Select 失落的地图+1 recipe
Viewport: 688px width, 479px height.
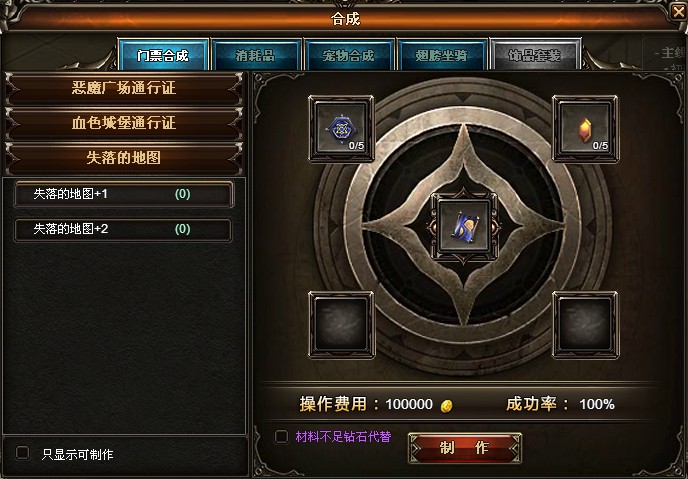click(123, 194)
